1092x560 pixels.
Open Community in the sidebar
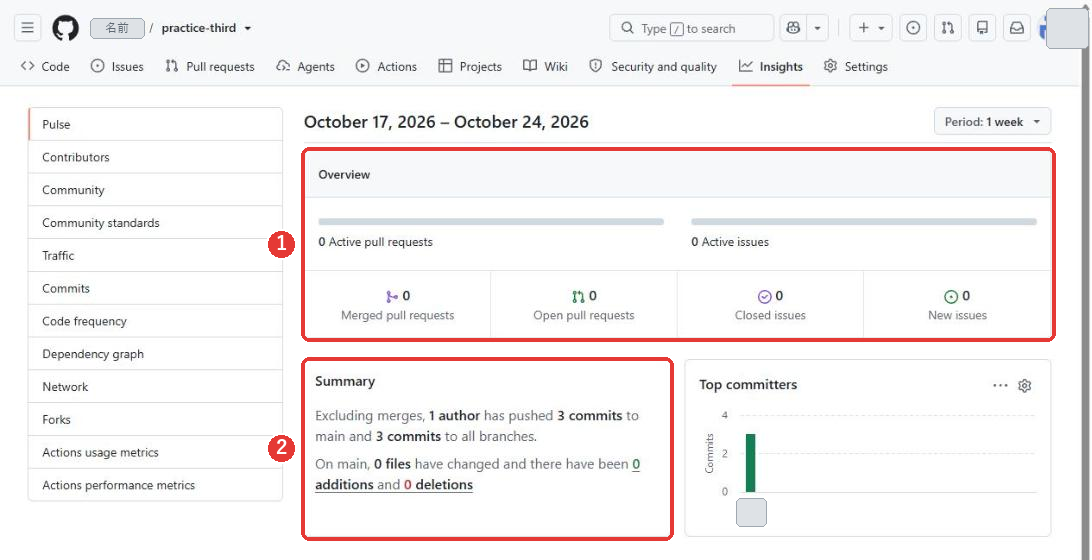(x=155, y=190)
